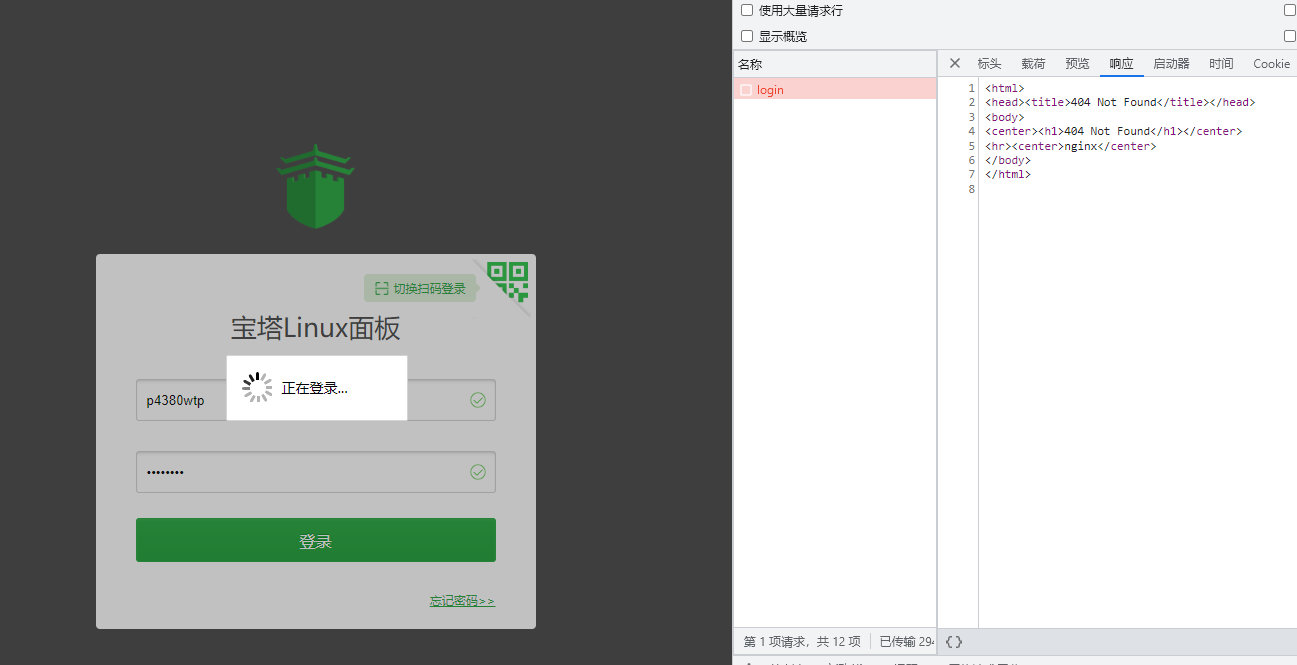Image resolution: width=1297 pixels, height=665 pixels.
Task: Click the masked password input field
Action: (316, 472)
